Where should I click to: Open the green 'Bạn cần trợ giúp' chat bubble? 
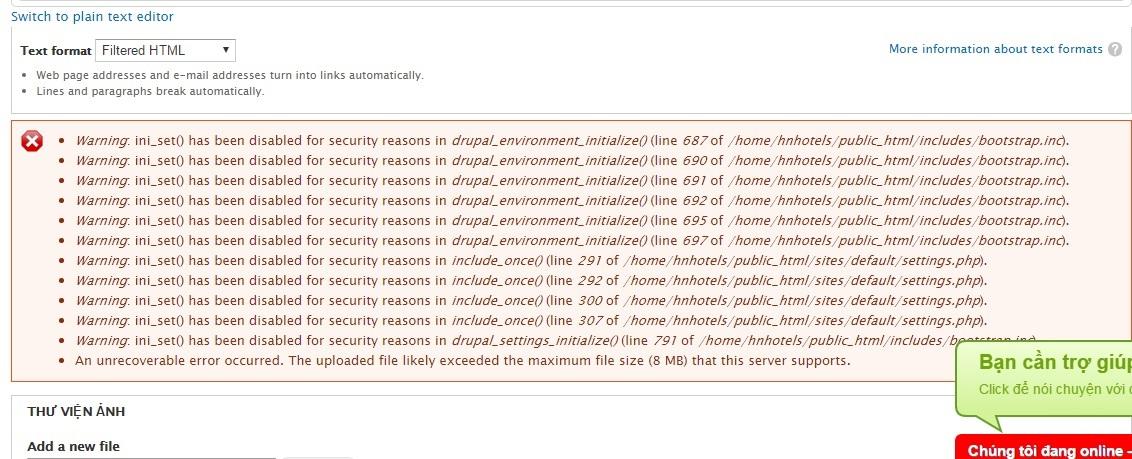1045,388
